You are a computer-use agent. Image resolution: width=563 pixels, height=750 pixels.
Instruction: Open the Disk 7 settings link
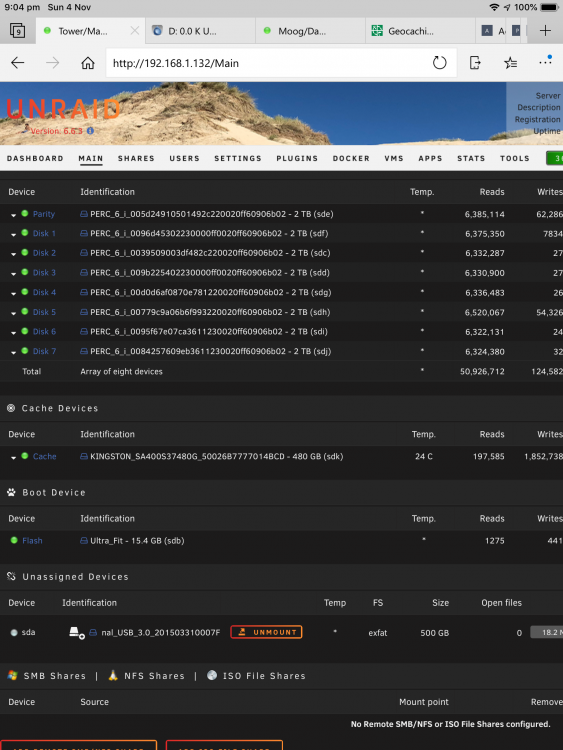44,351
